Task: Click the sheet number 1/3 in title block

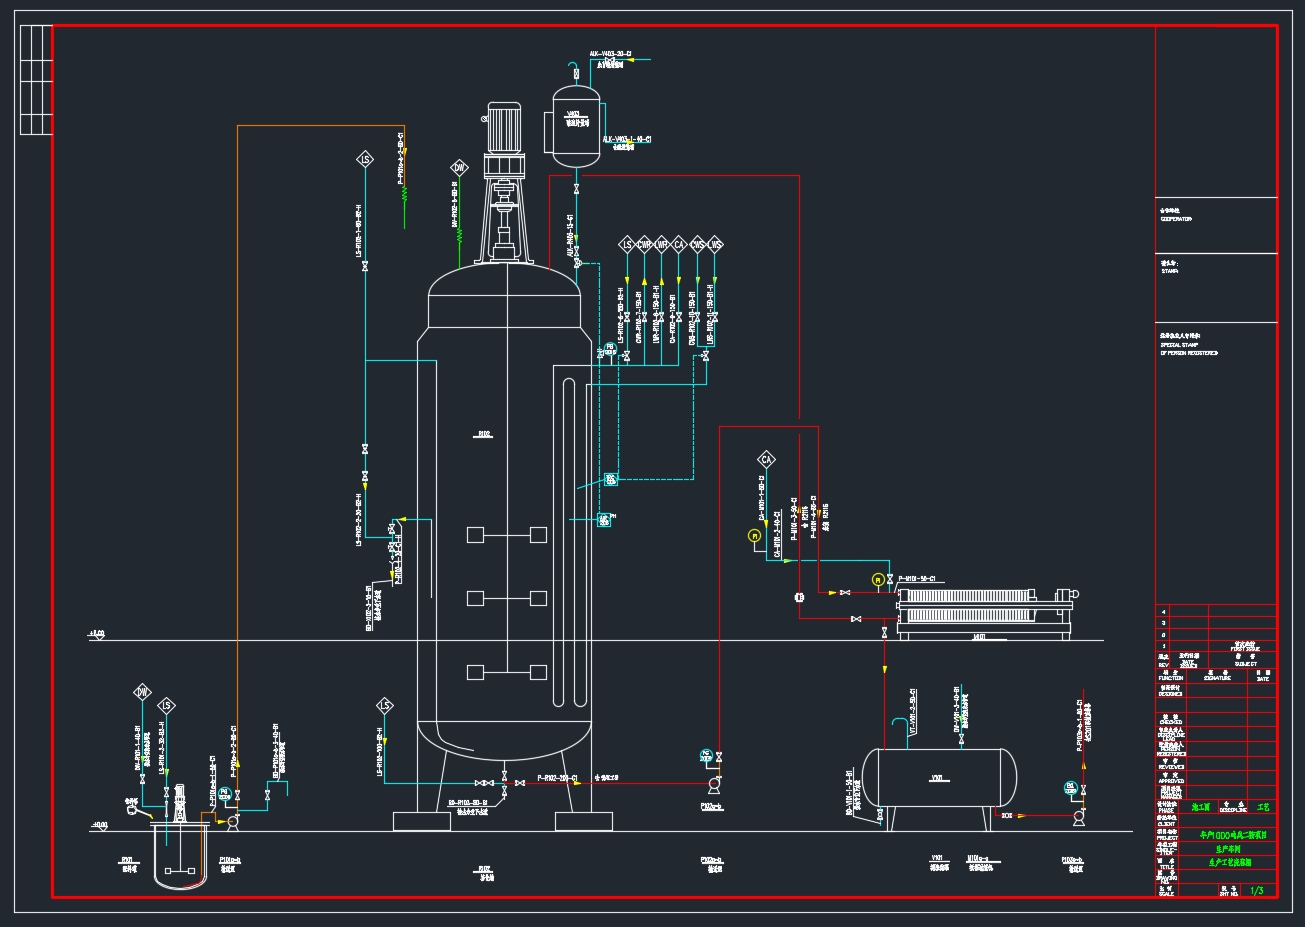Action: click(1257, 890)
